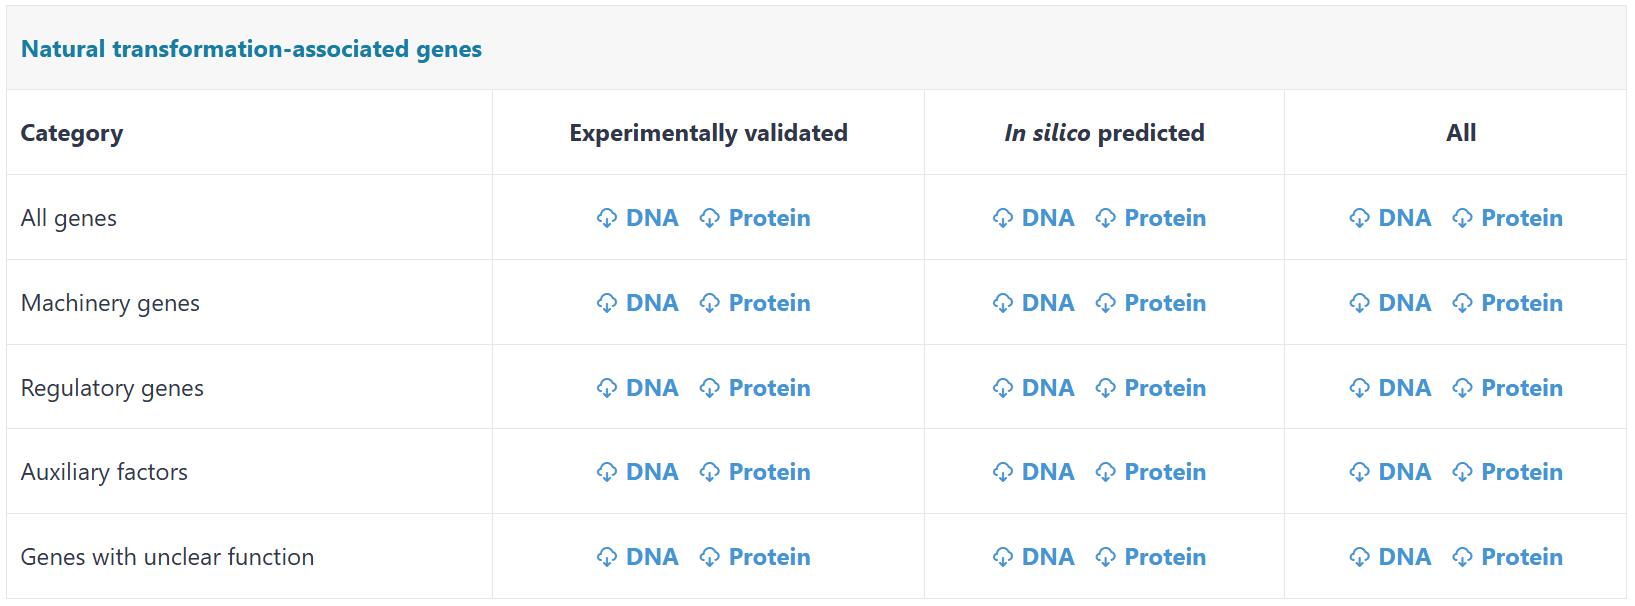Viewport: 1635px width, 606px height.
Task: Click download icon beside All genes in silico Protein
Action: click(1105, 218)
